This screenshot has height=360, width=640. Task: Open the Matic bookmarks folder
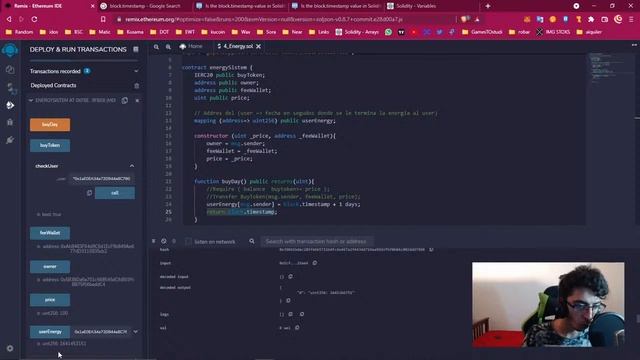point(100,32)
